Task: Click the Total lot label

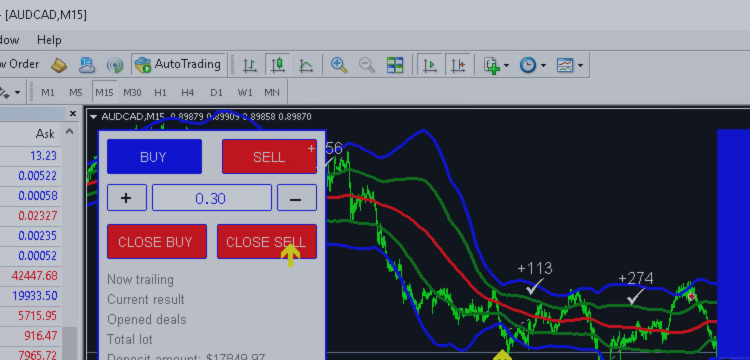Action: click(130, 339)
